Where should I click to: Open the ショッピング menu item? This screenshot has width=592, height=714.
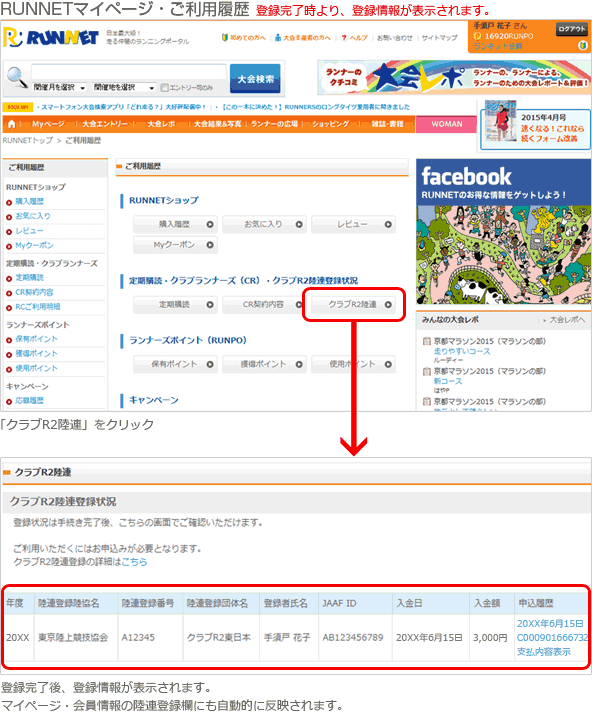[x=331, y=124]
